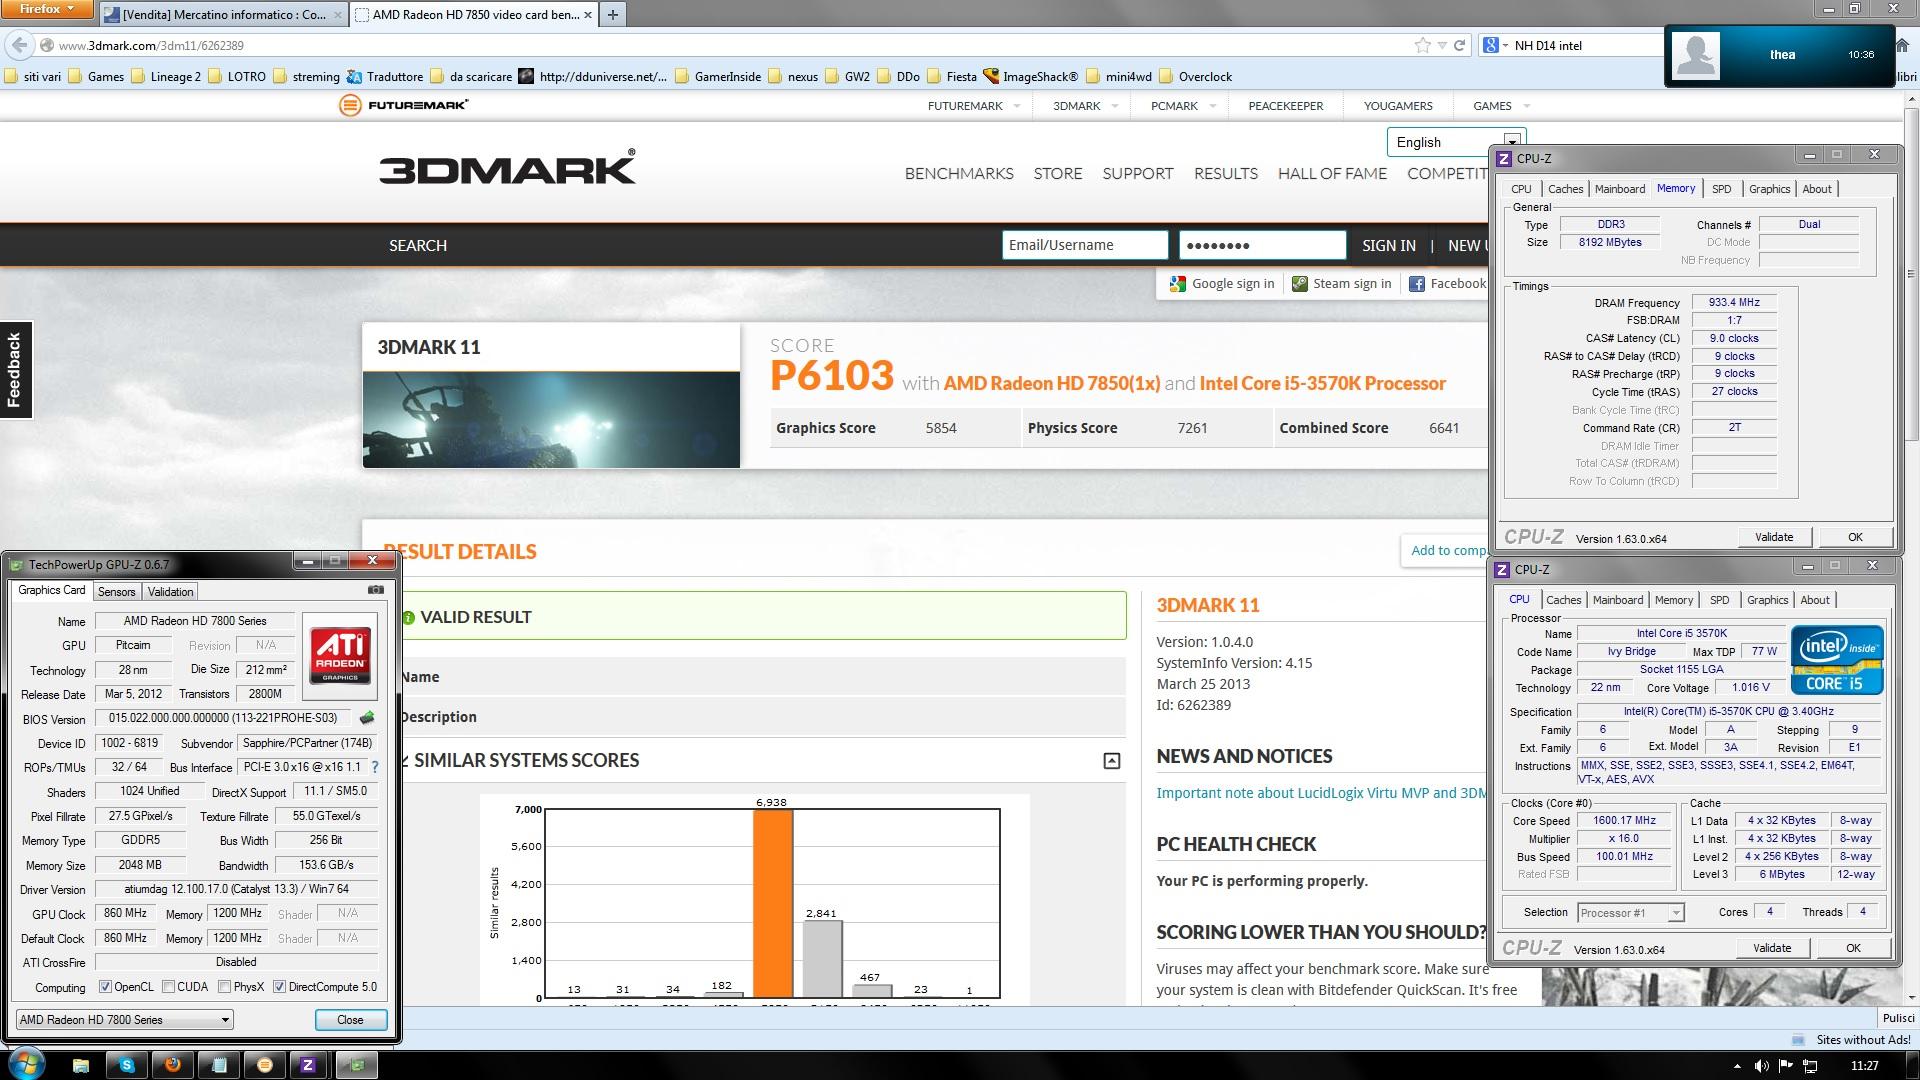Screen dimensions: 1920x1080
Task: Click the thea Skype notification avatar
Action: click(x=1695, y=55)
